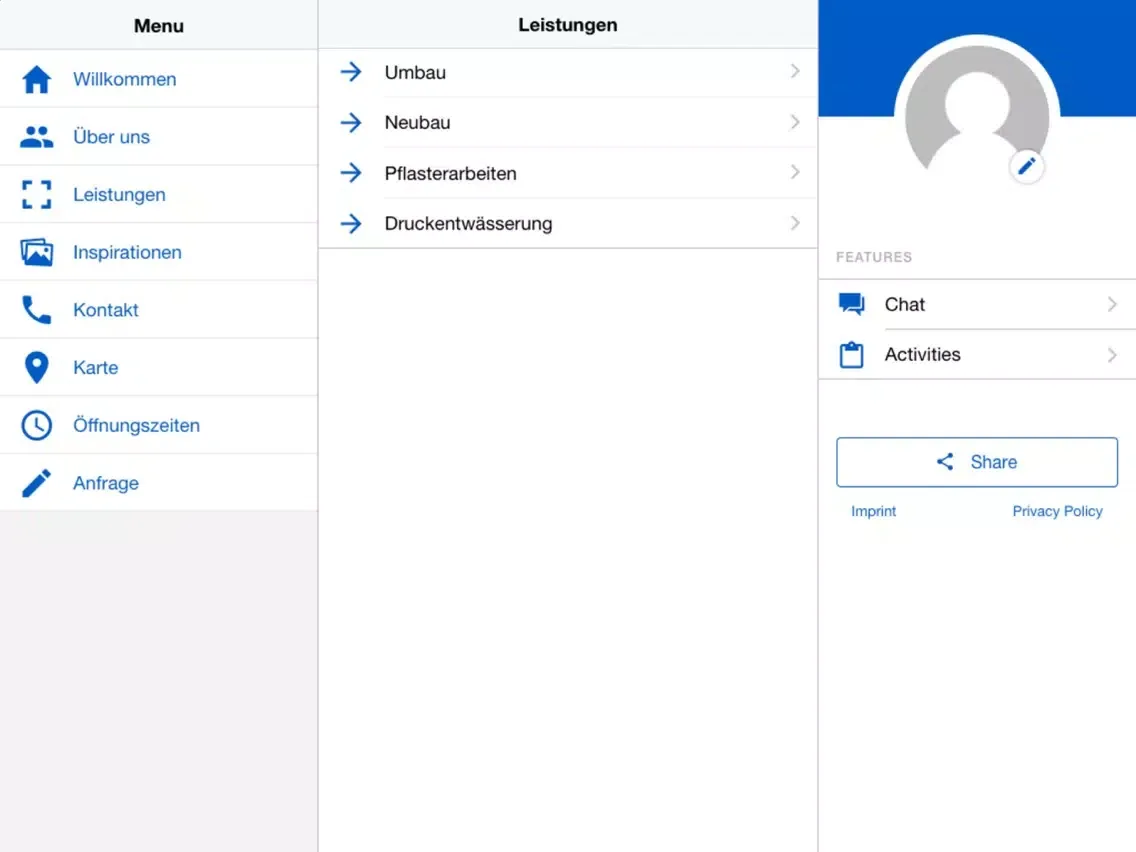Screen dimensions: 1136x852
Task: Click the Chat speech bubble icon
Action: click(x=852, y=304)
